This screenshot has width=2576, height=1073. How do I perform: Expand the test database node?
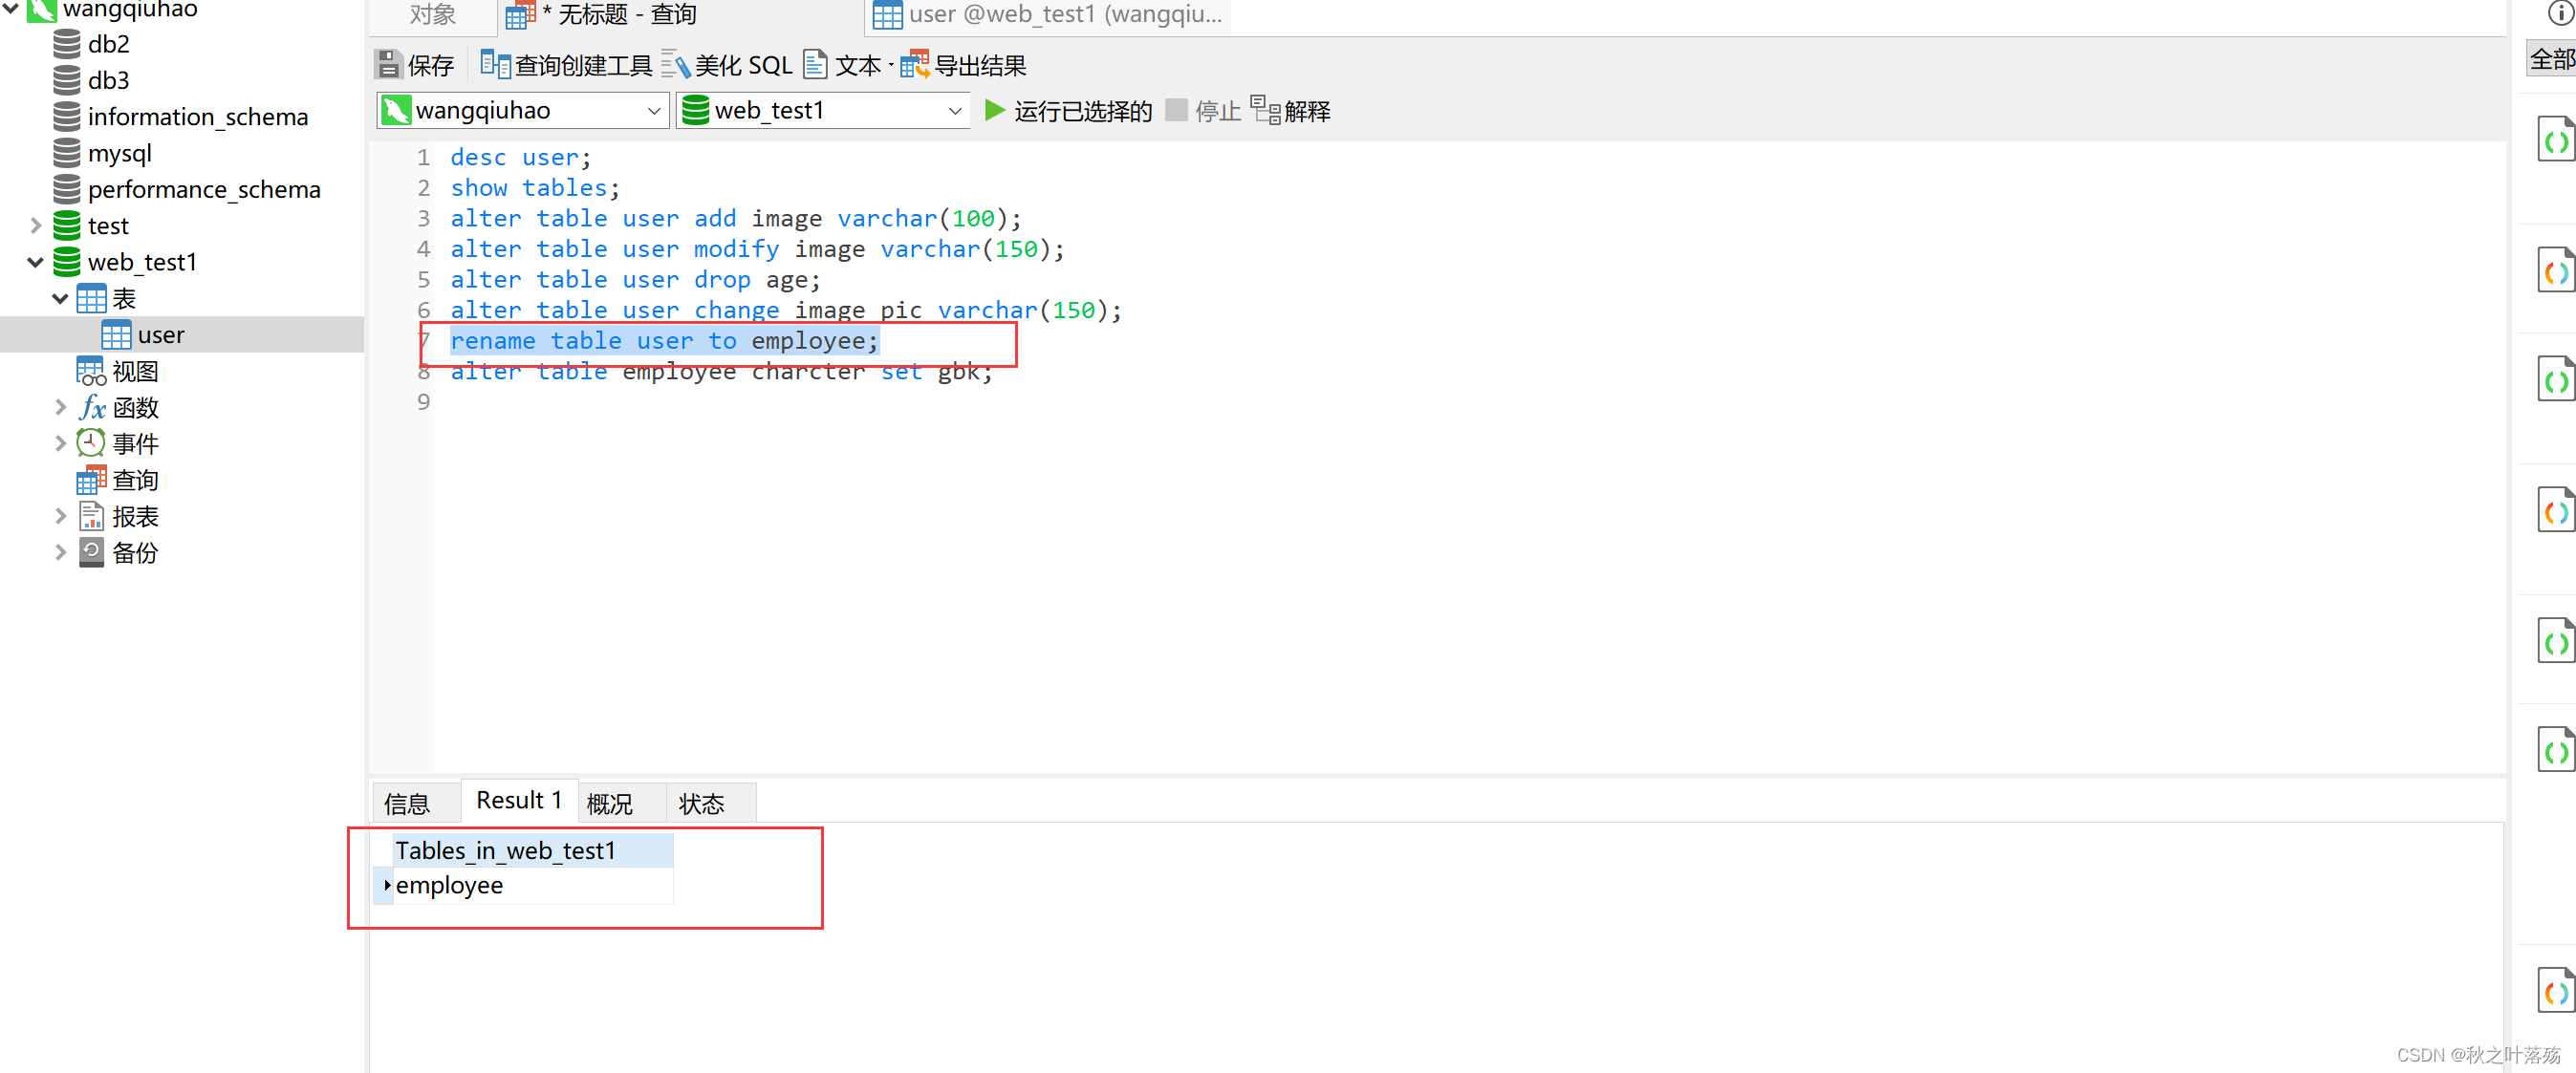click(x=36, y=226)
